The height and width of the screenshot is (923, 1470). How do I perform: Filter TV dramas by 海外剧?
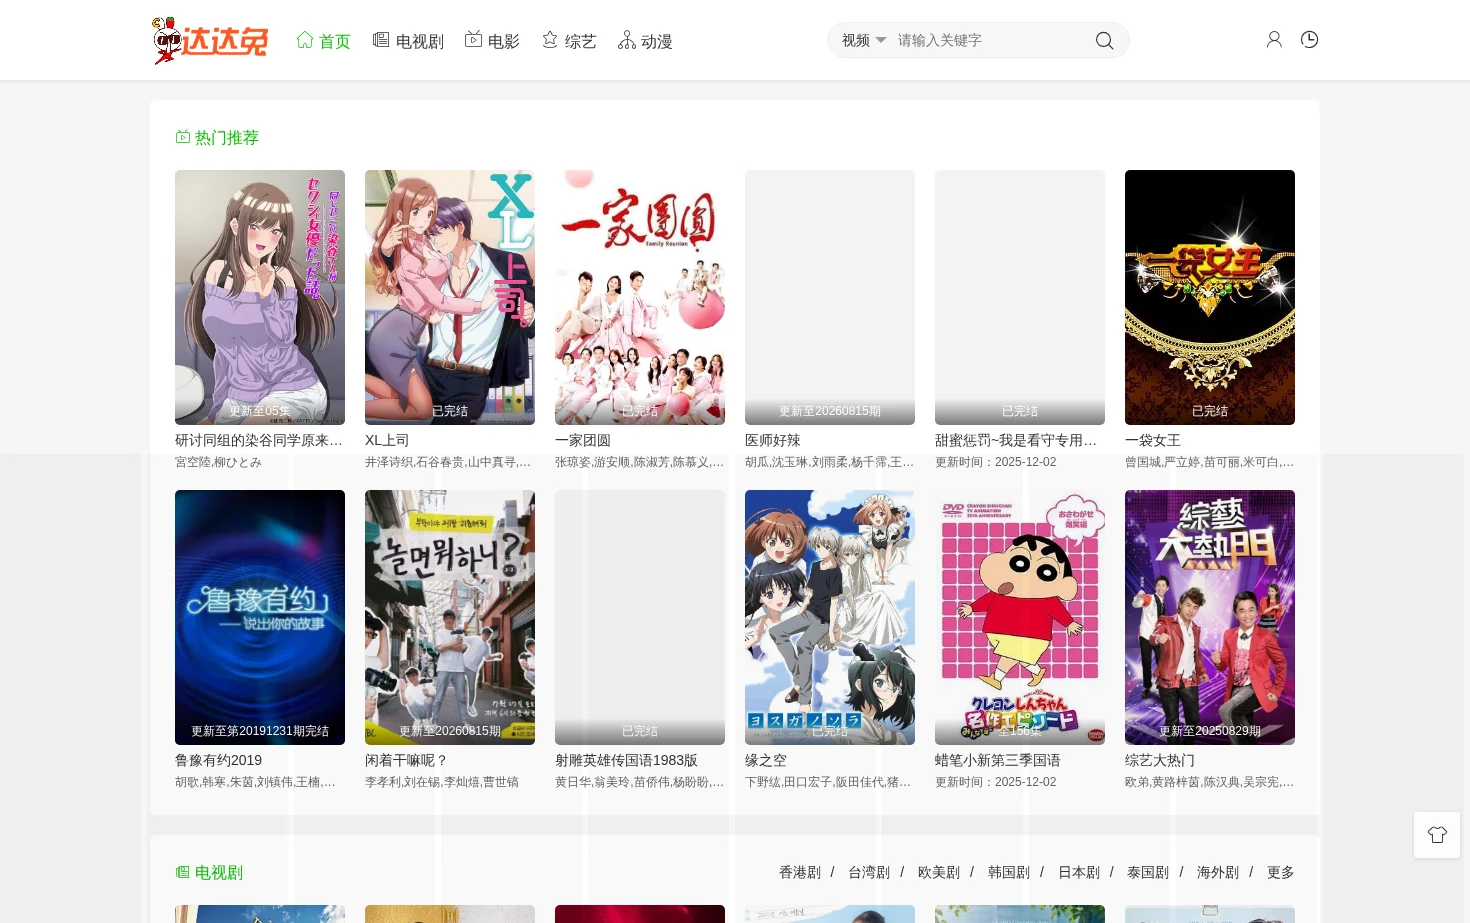coord(1218,872)
